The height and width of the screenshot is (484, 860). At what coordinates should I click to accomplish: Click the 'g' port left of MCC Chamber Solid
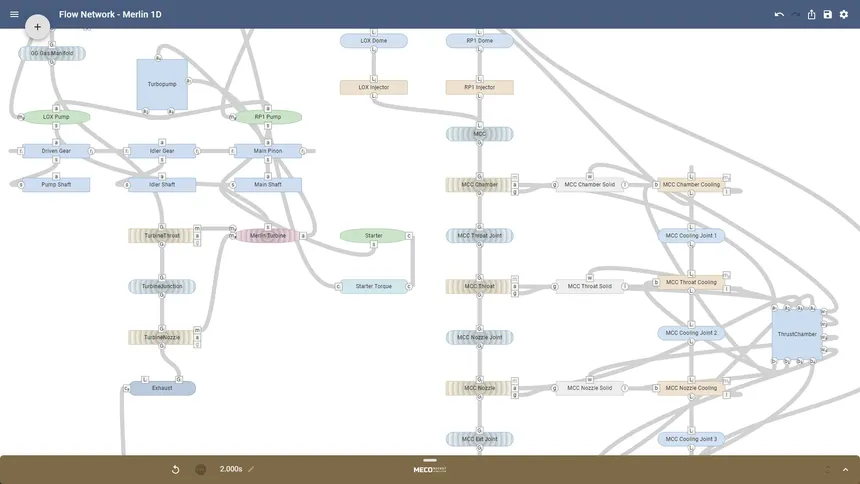click(x=555, y=184)
